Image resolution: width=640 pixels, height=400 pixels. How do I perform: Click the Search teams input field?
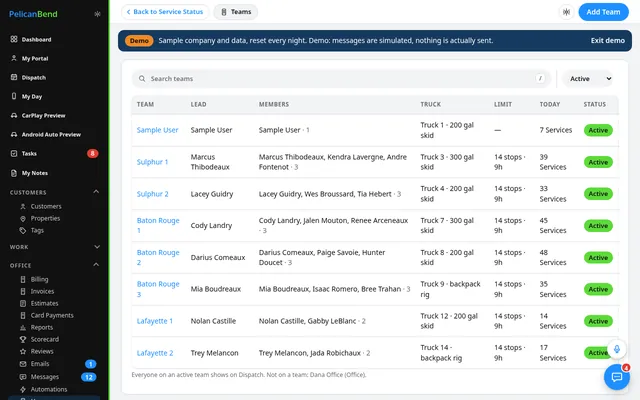click(341, 79)
